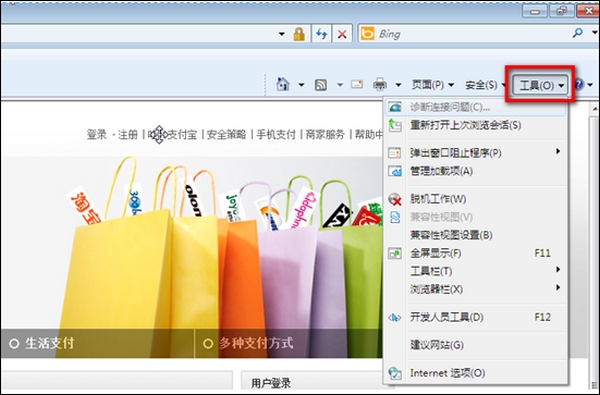This screenshot has width=600, height=395.
Task: Open Internet 选项(O)
Action: [476, 373]
